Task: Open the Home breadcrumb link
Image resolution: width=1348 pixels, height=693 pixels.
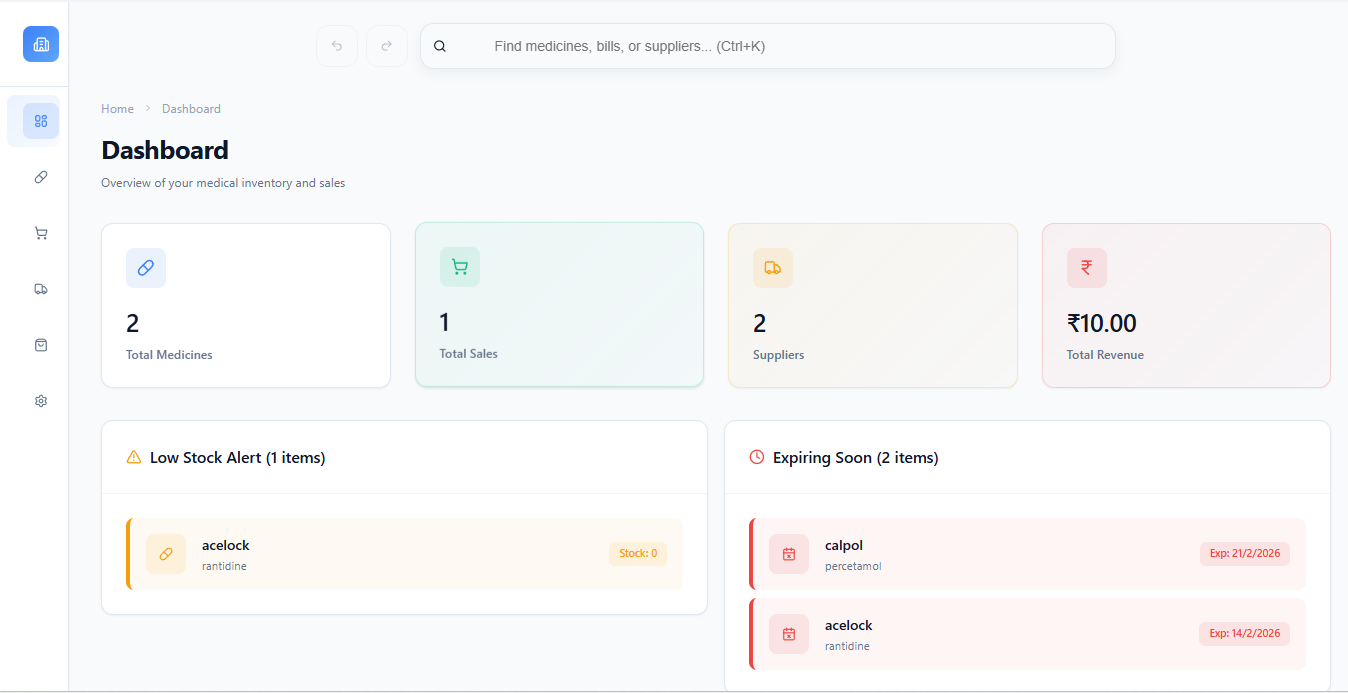Action: click(117, 108)
